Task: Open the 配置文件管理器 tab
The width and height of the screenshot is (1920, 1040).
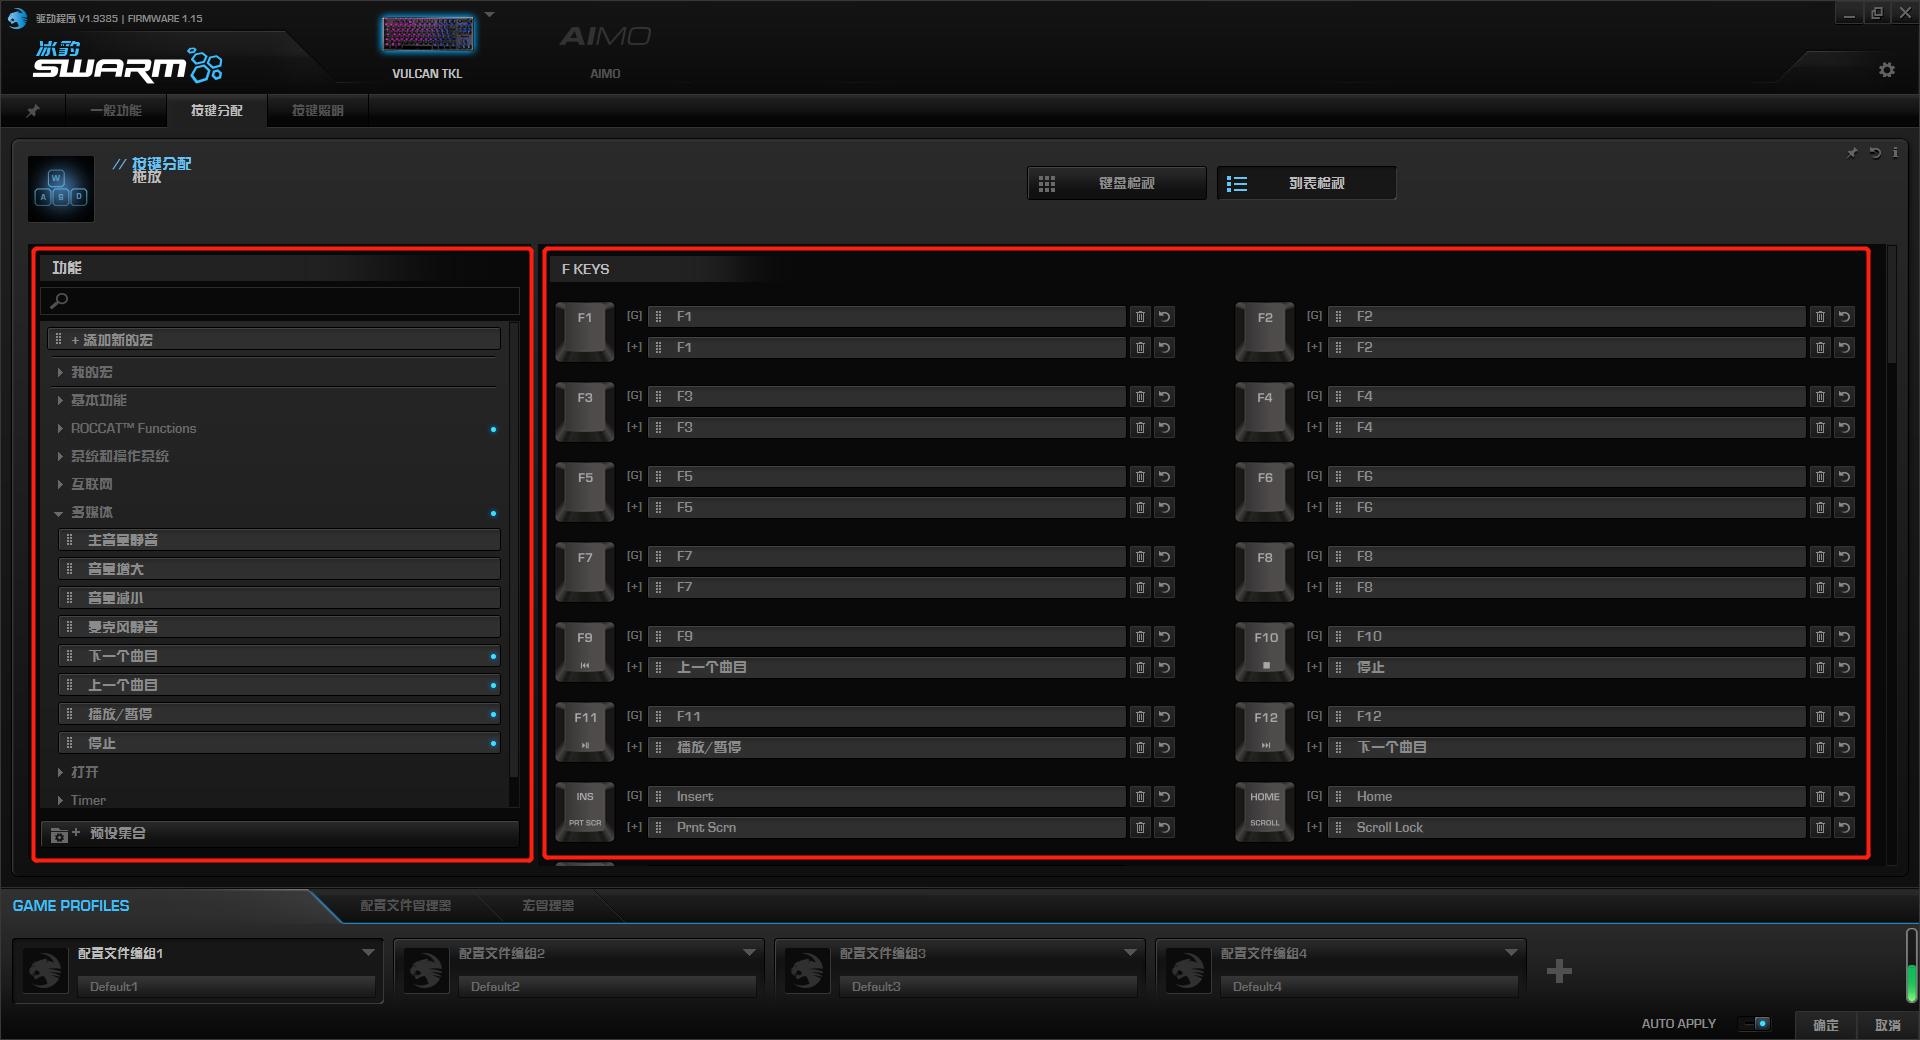Action: [x=405, y=906]
